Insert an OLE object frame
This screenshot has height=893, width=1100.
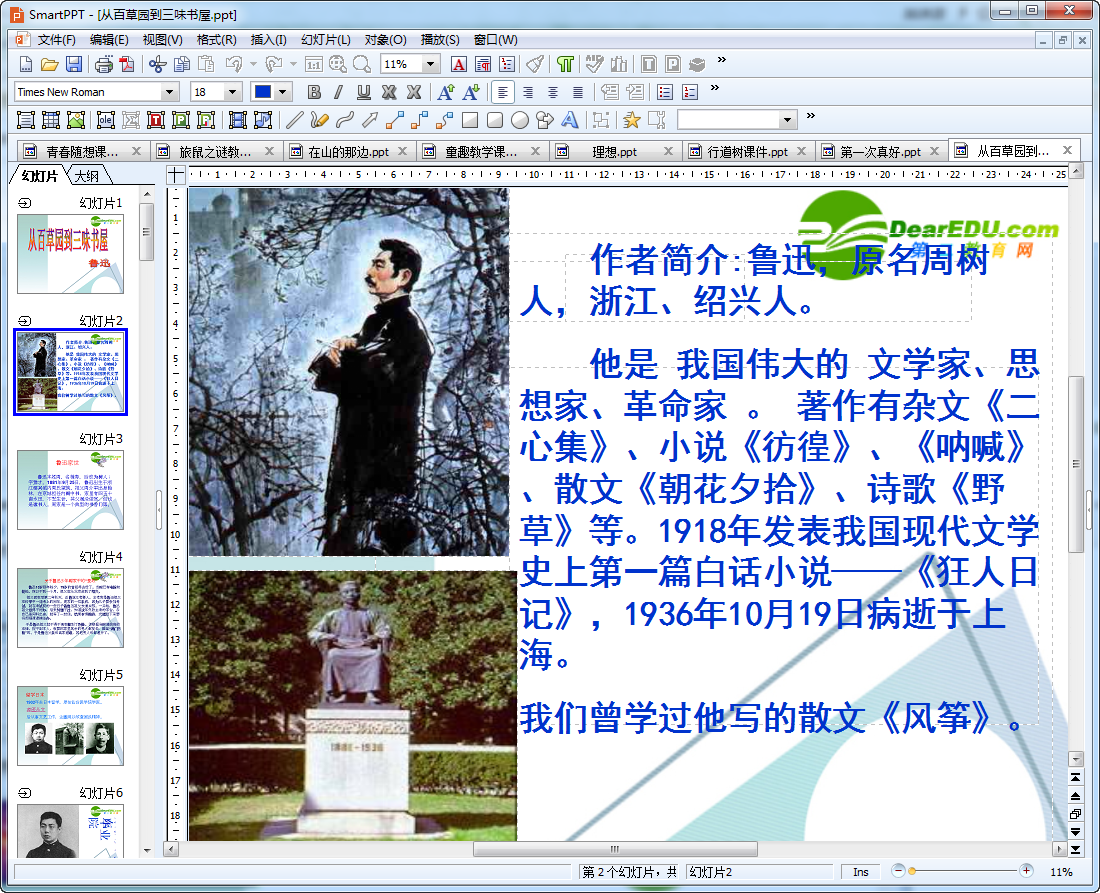pyautogui.click(x=106, y=120)
